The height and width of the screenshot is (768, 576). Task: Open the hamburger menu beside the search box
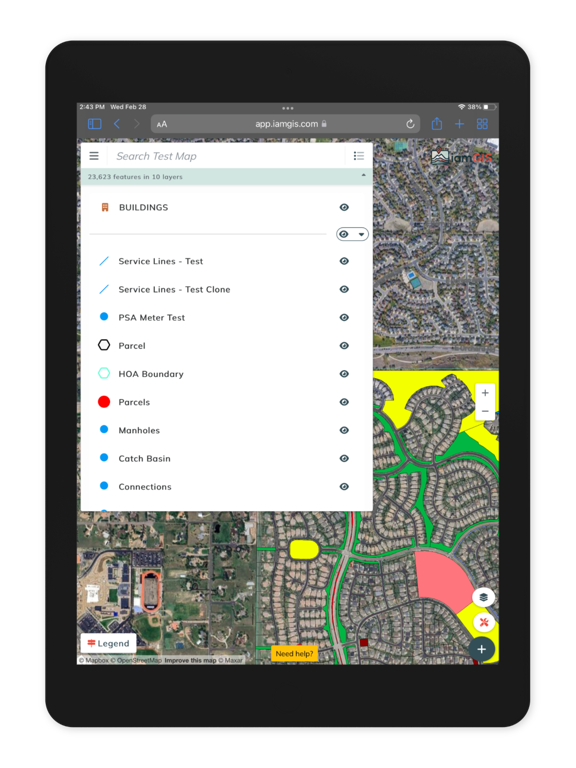pyautogui.click(x=94, y=156)
